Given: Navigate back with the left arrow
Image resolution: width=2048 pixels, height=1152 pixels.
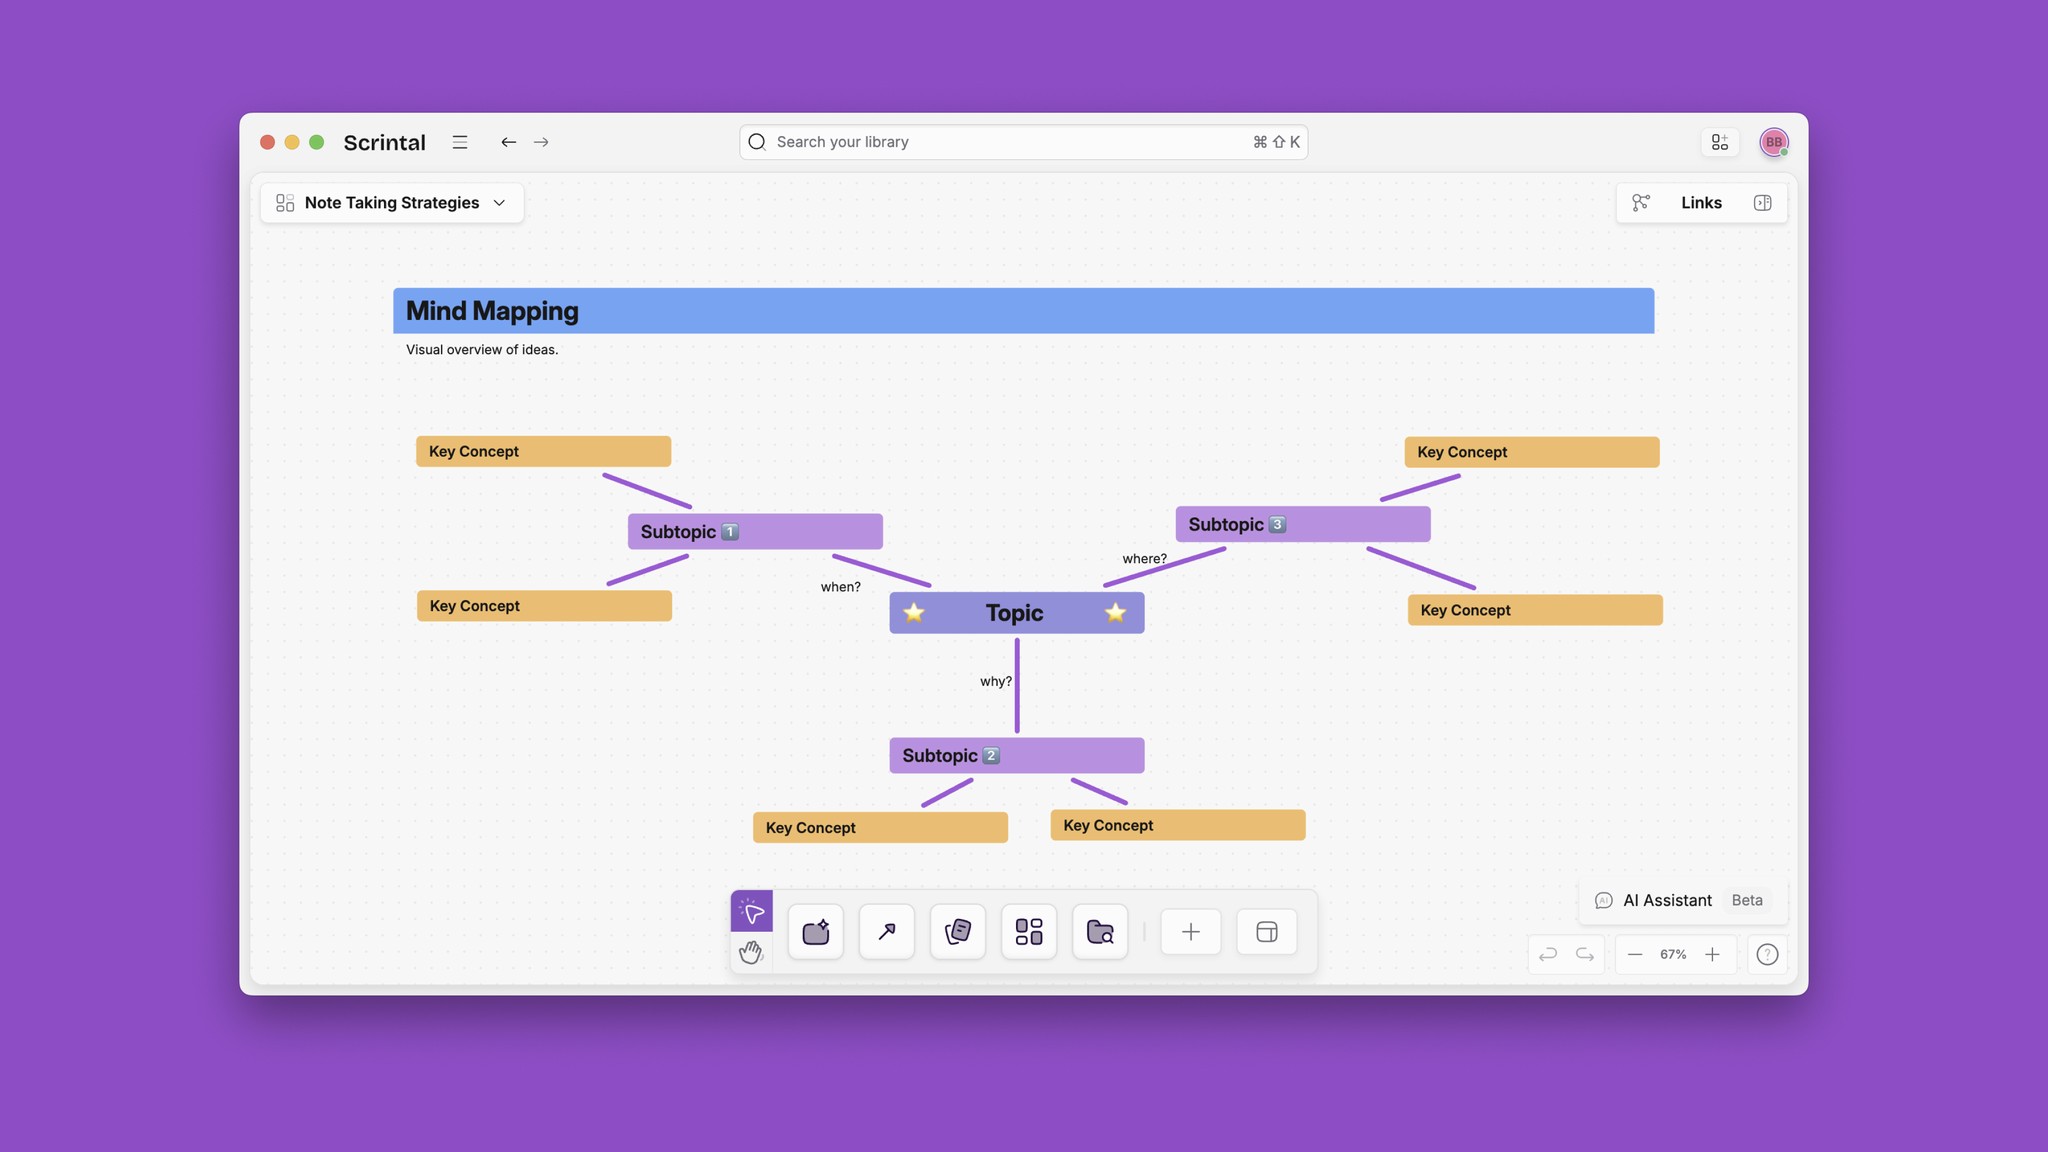Looking at the screenshot, I should point(508,142).
